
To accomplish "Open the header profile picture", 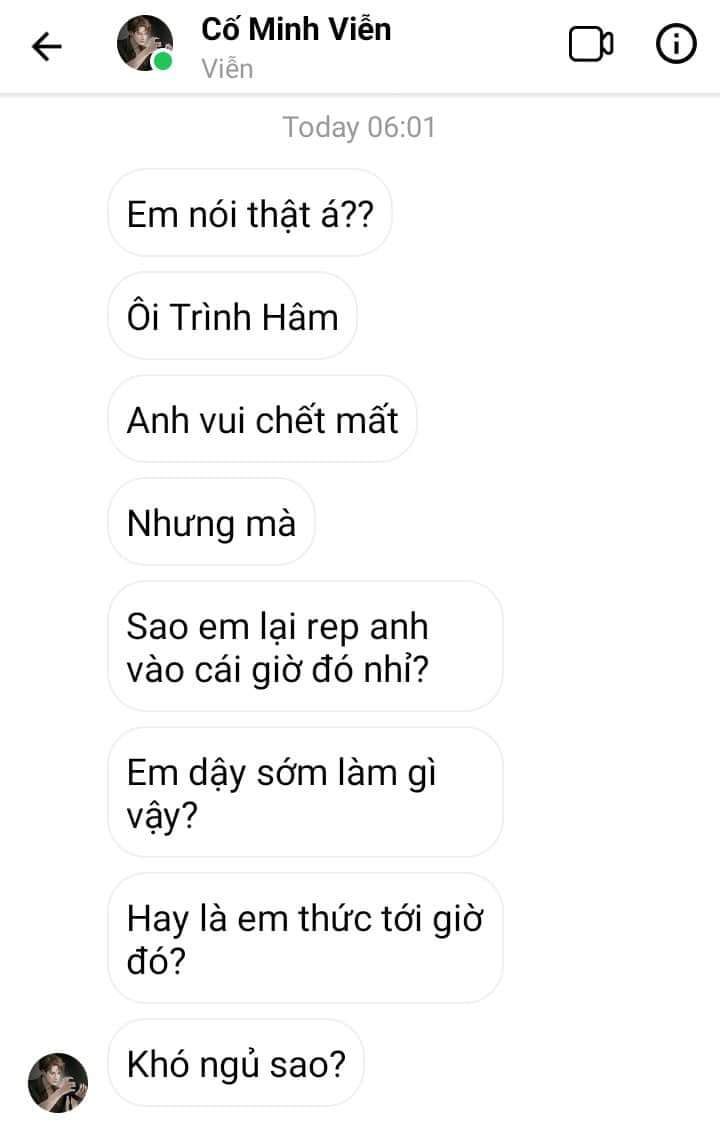I will [x=145, y=44].
